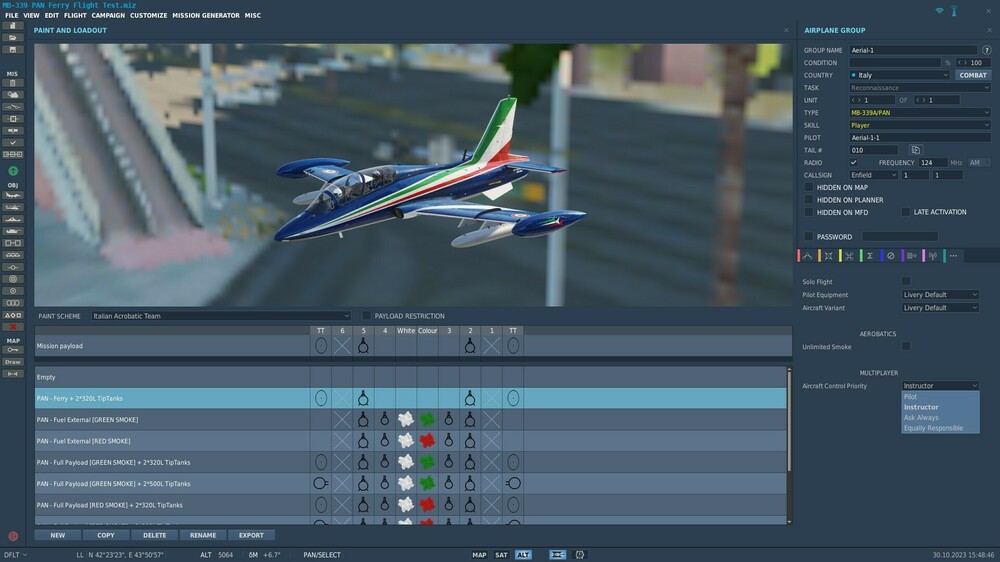Open the CAMPAIGN menu

[x=108, y=15]
